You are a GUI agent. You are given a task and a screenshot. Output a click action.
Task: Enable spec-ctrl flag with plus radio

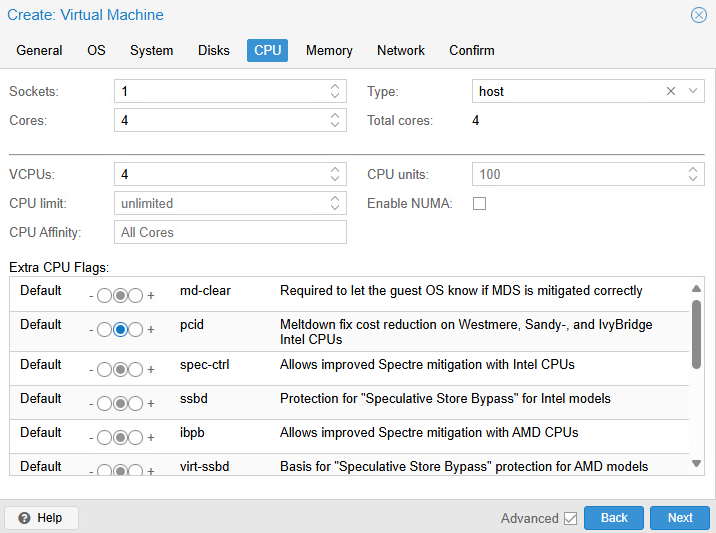136,370
